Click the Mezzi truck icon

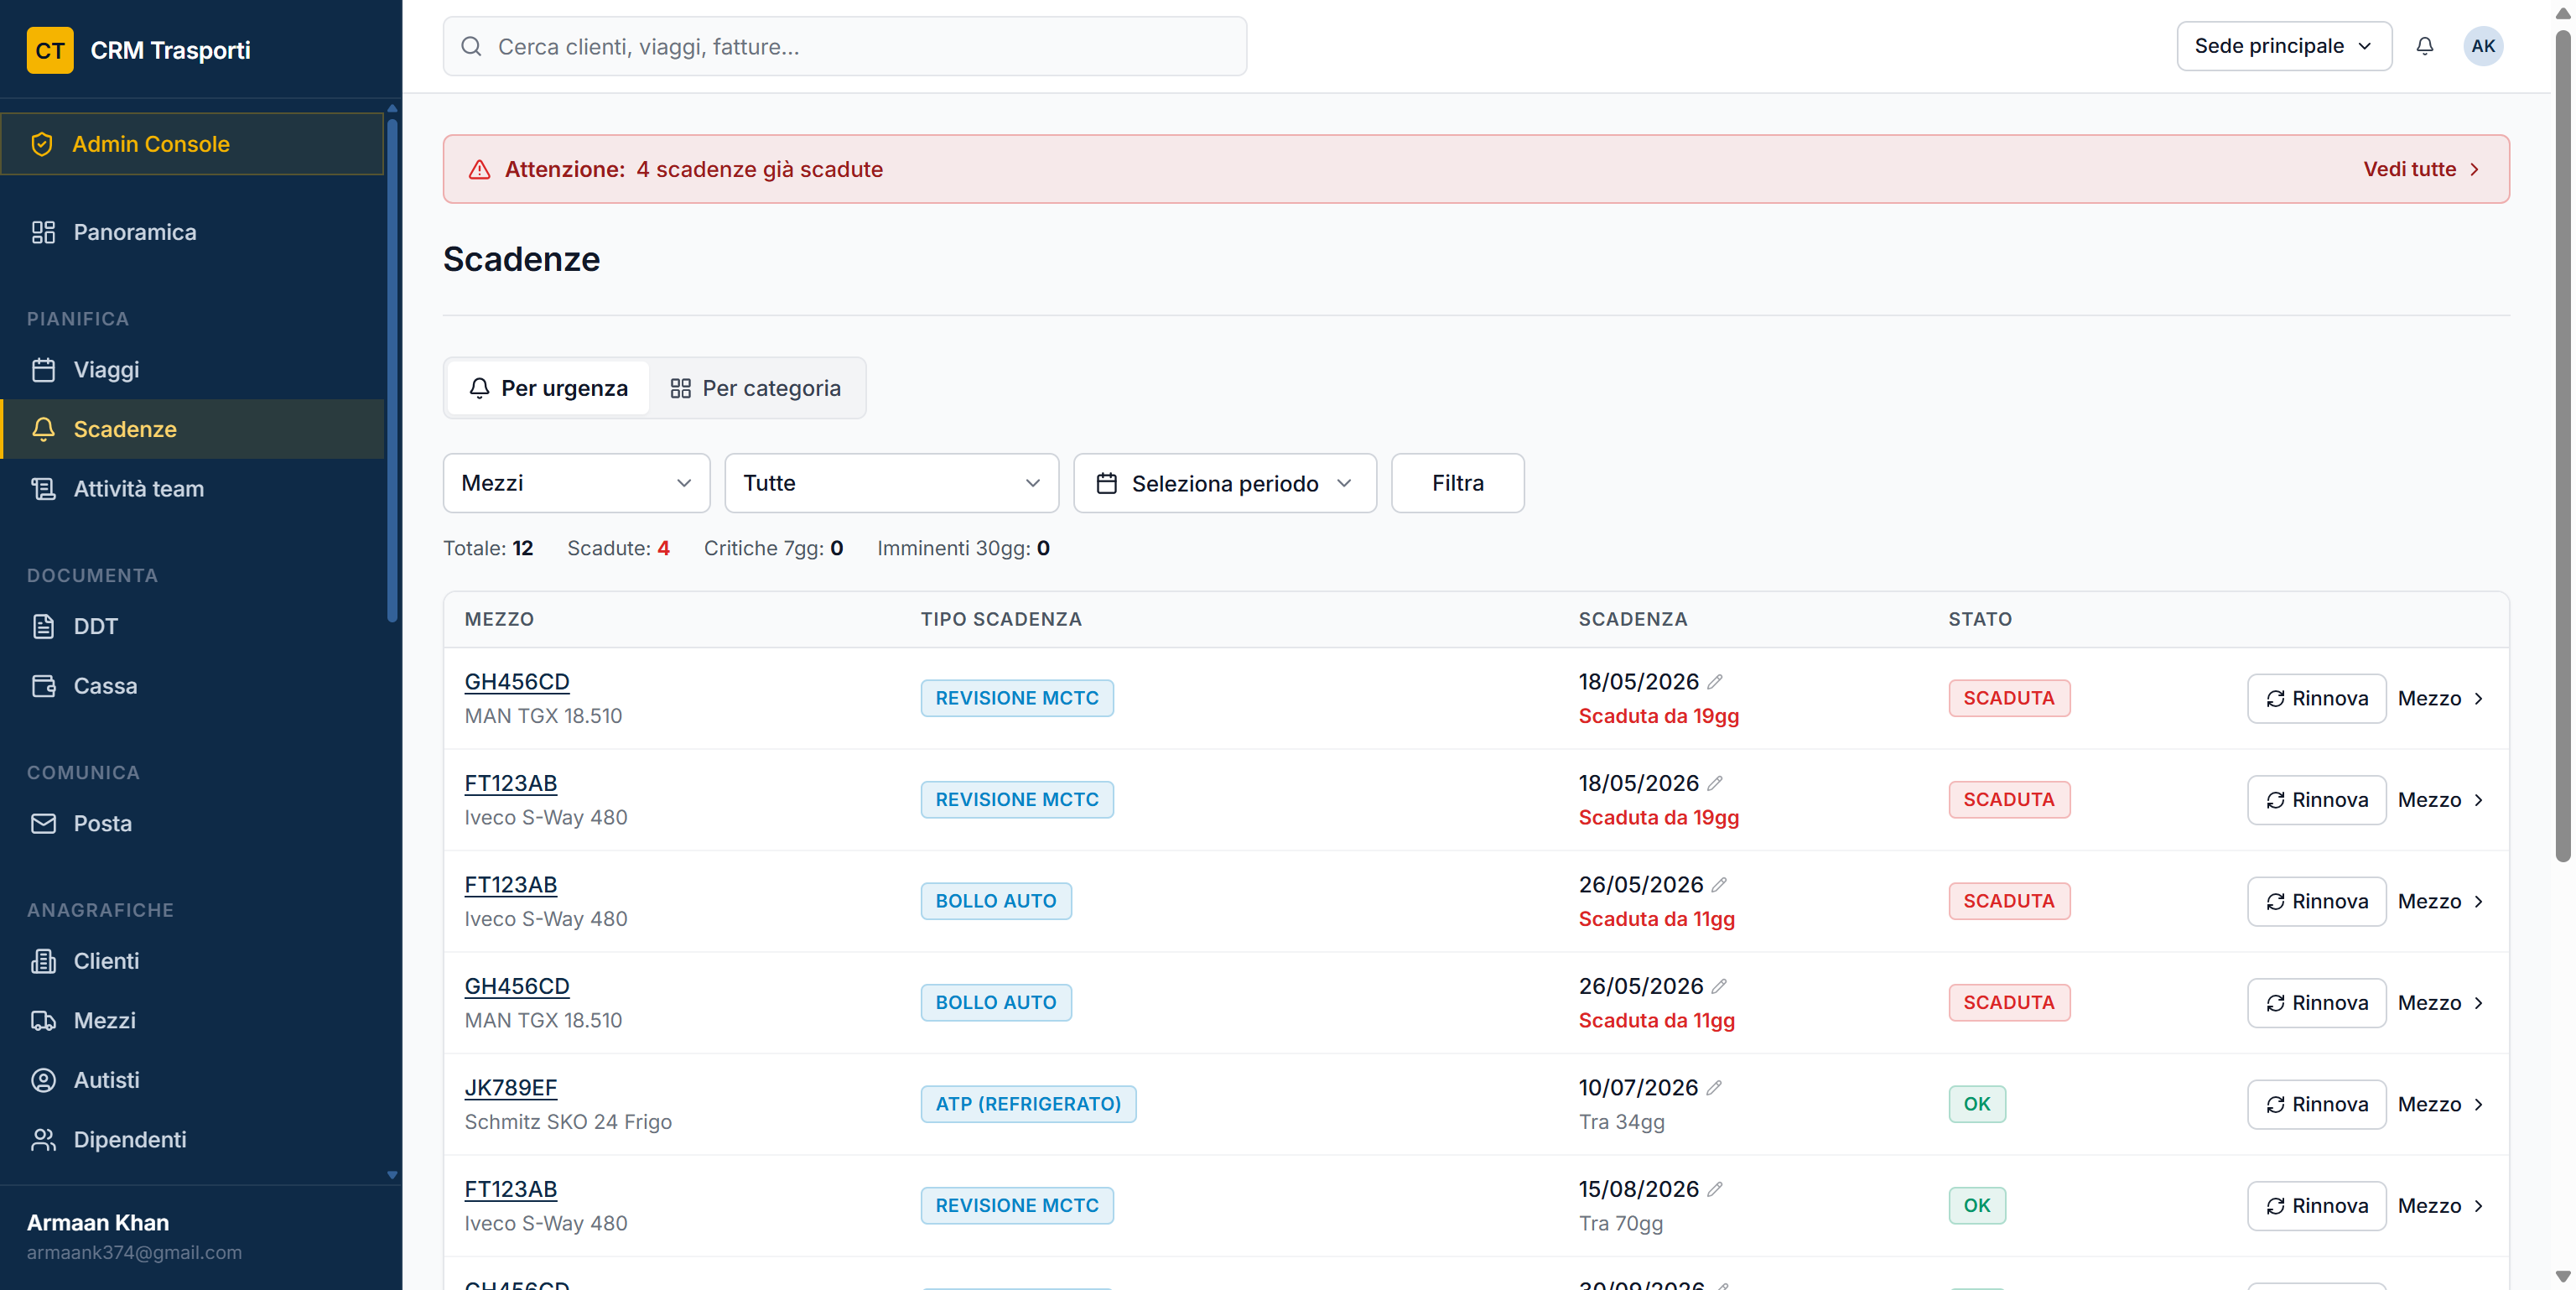43,1020
